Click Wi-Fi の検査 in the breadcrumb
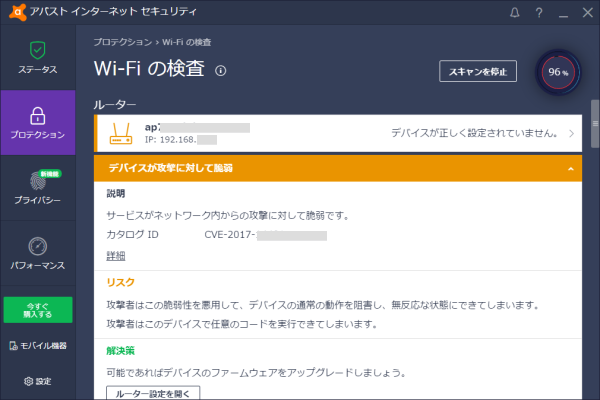This screenshot has height=400, width=600. [187, 42]
